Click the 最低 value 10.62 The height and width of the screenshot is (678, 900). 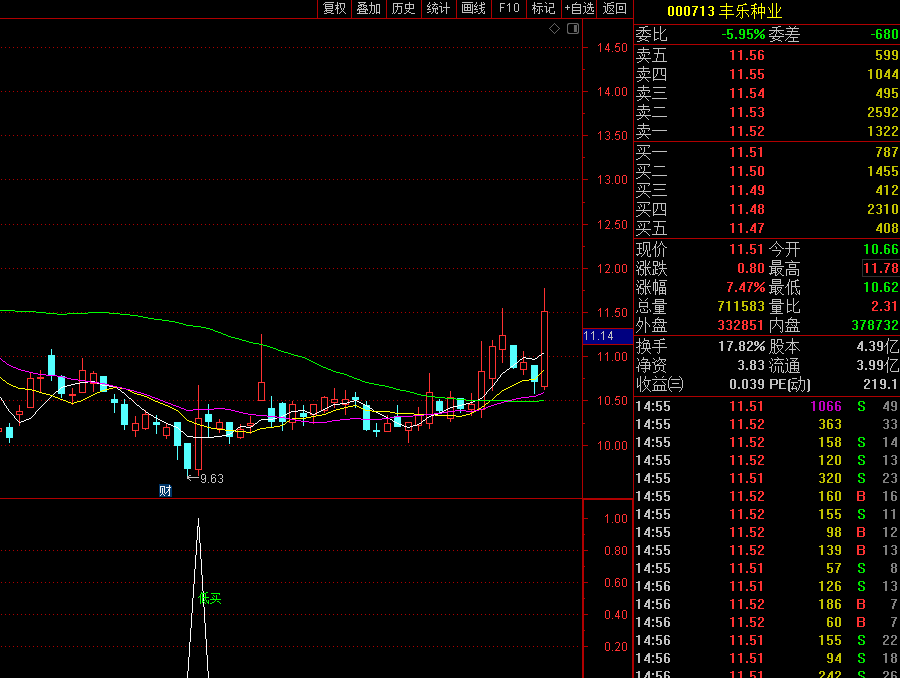pos(881,287)
